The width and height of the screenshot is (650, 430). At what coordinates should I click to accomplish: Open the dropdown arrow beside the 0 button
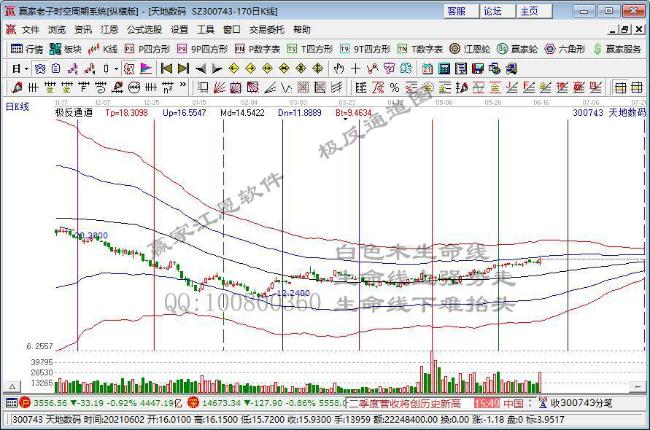116,69
